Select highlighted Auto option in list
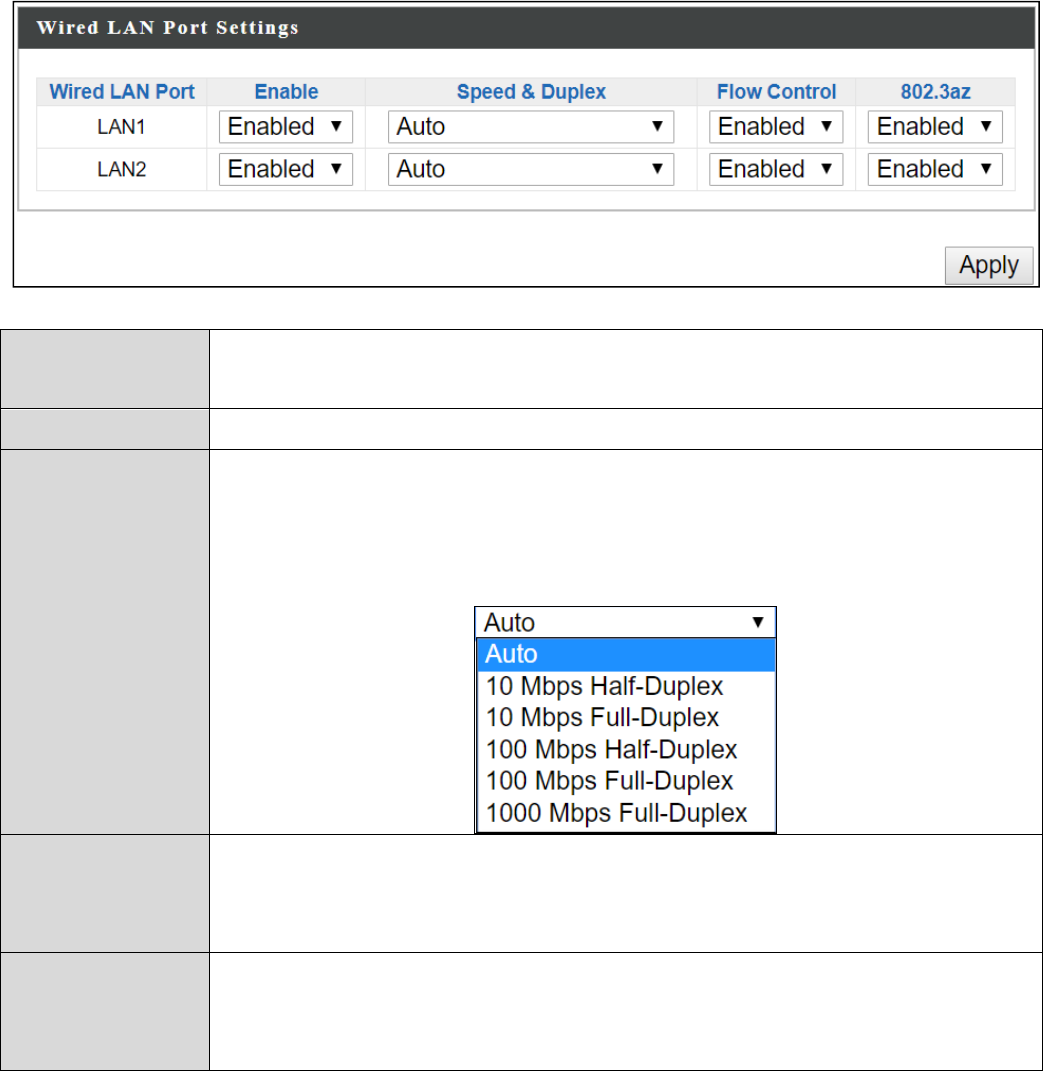Viewport: 1043px width, 1071px height. click(x=626, y=654)
